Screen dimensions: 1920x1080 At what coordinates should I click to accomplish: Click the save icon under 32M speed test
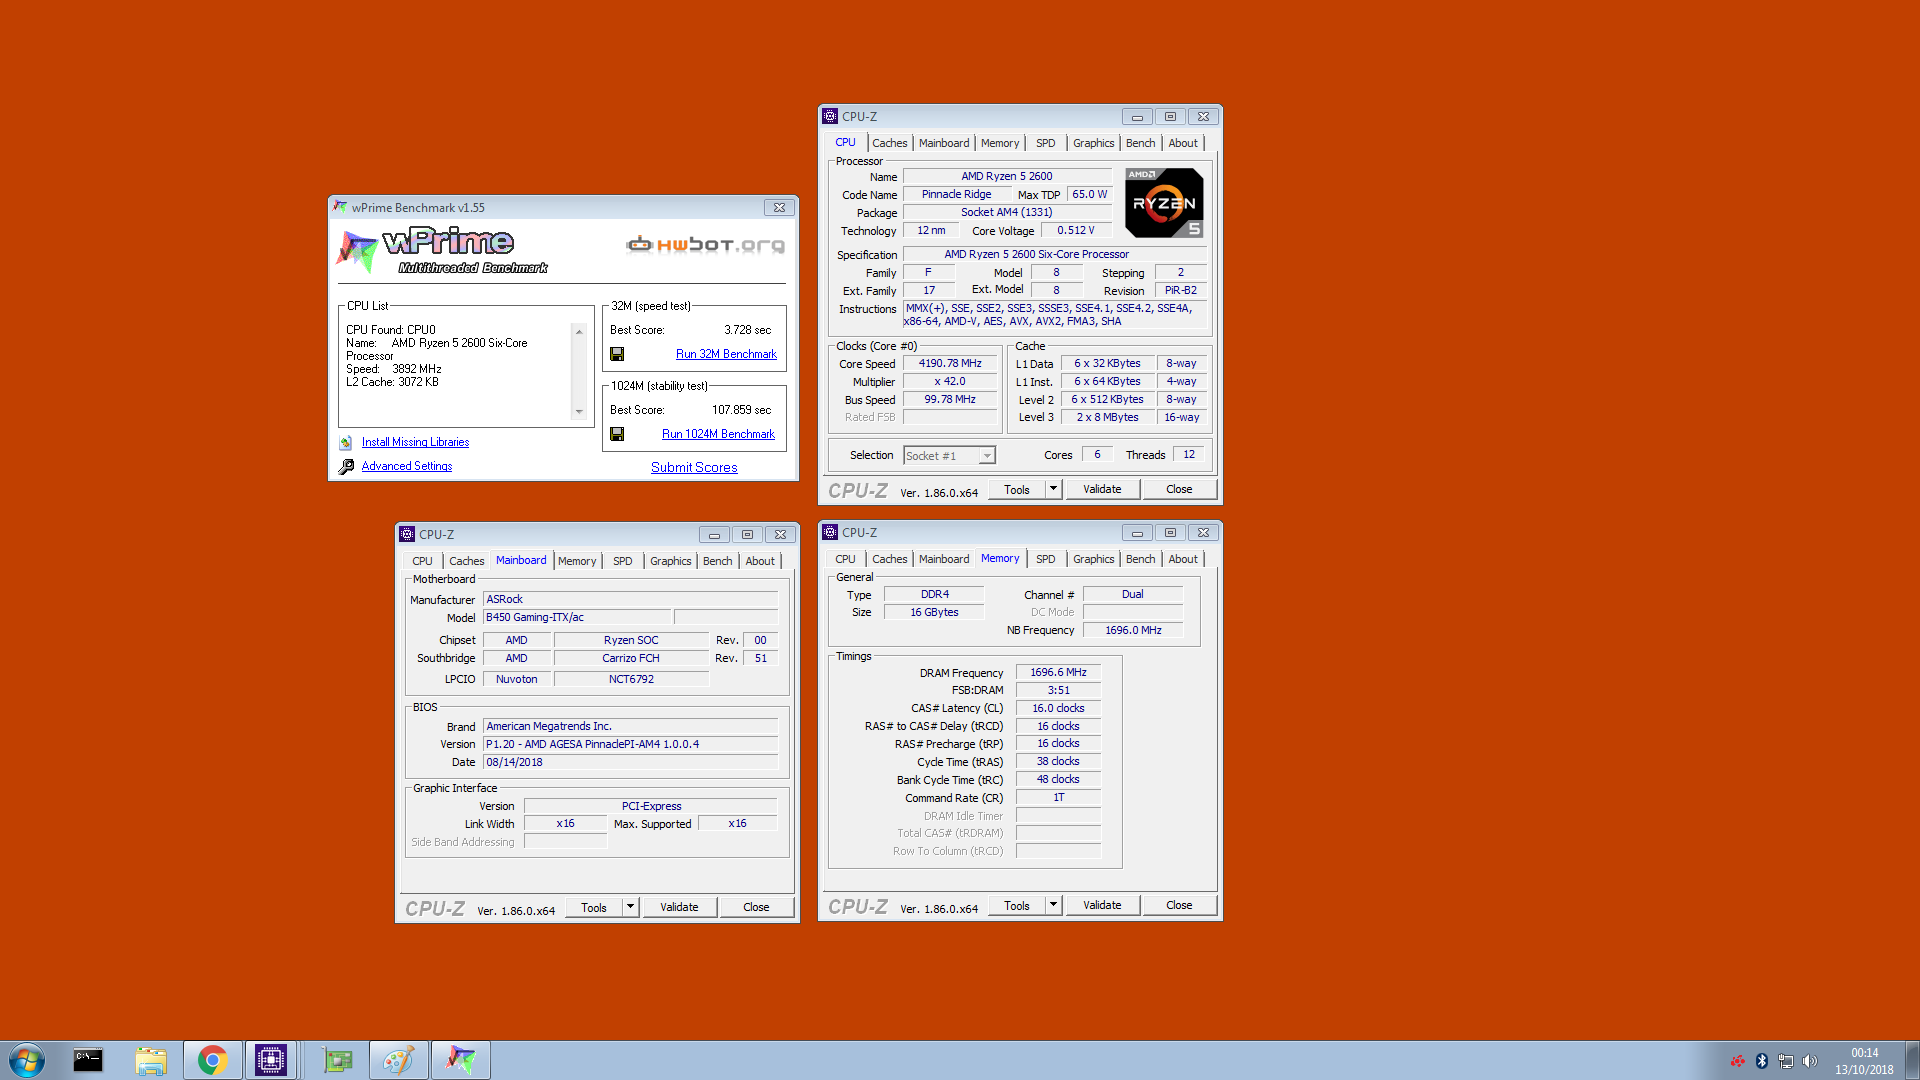617,354
